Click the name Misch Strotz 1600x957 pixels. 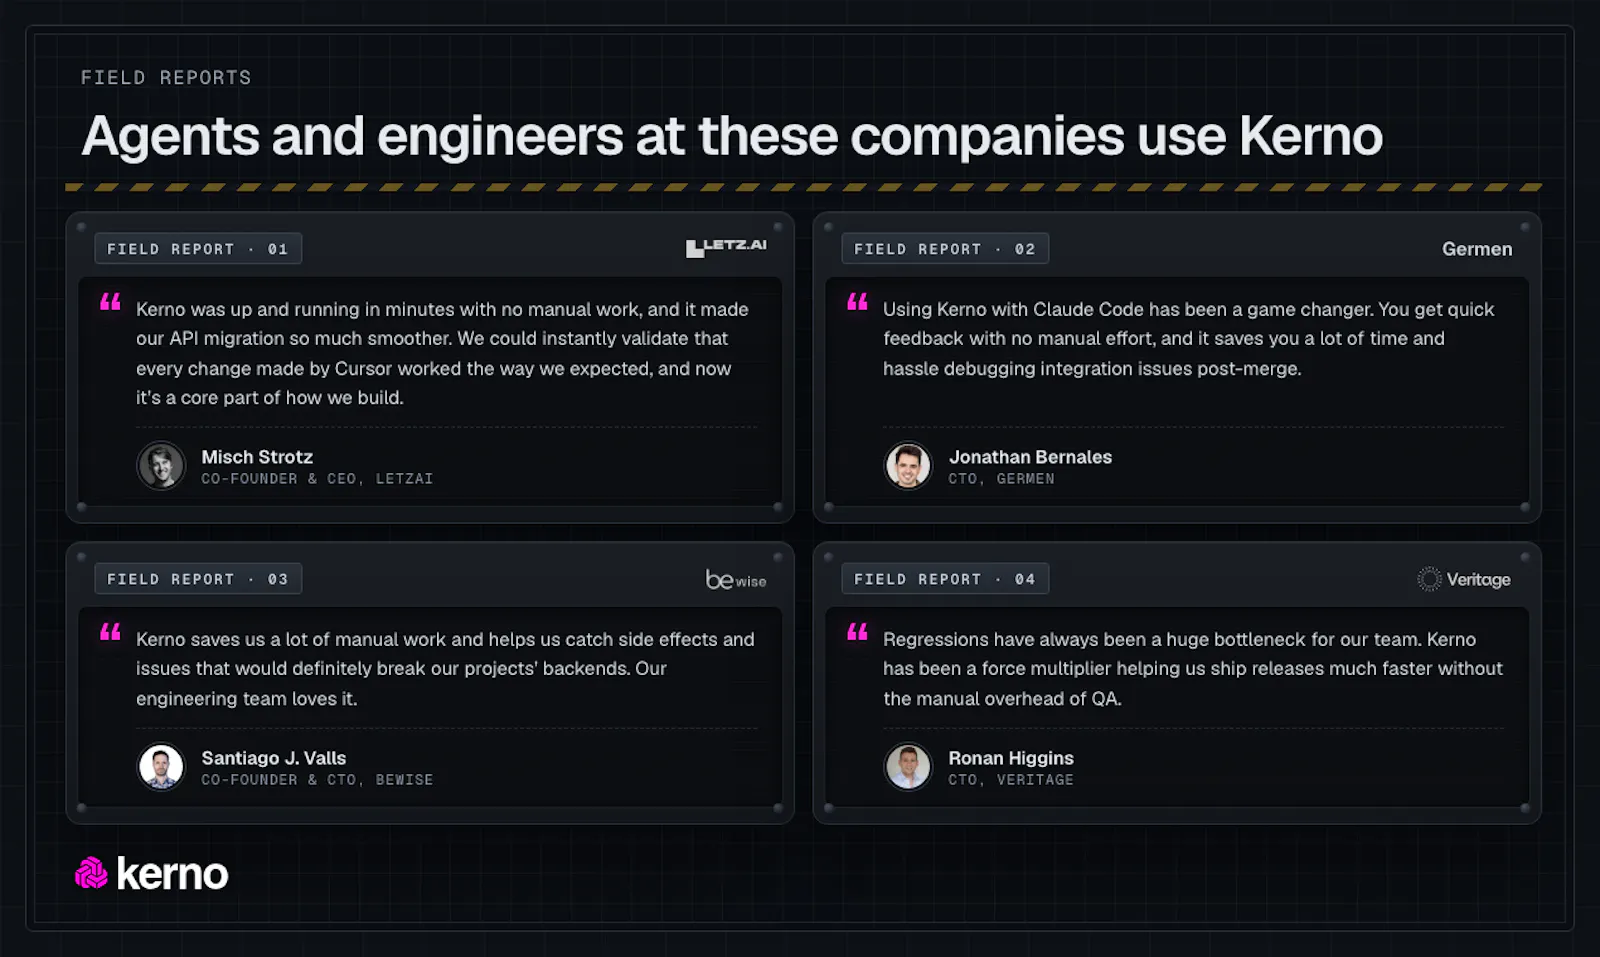(x=257, y=457)
